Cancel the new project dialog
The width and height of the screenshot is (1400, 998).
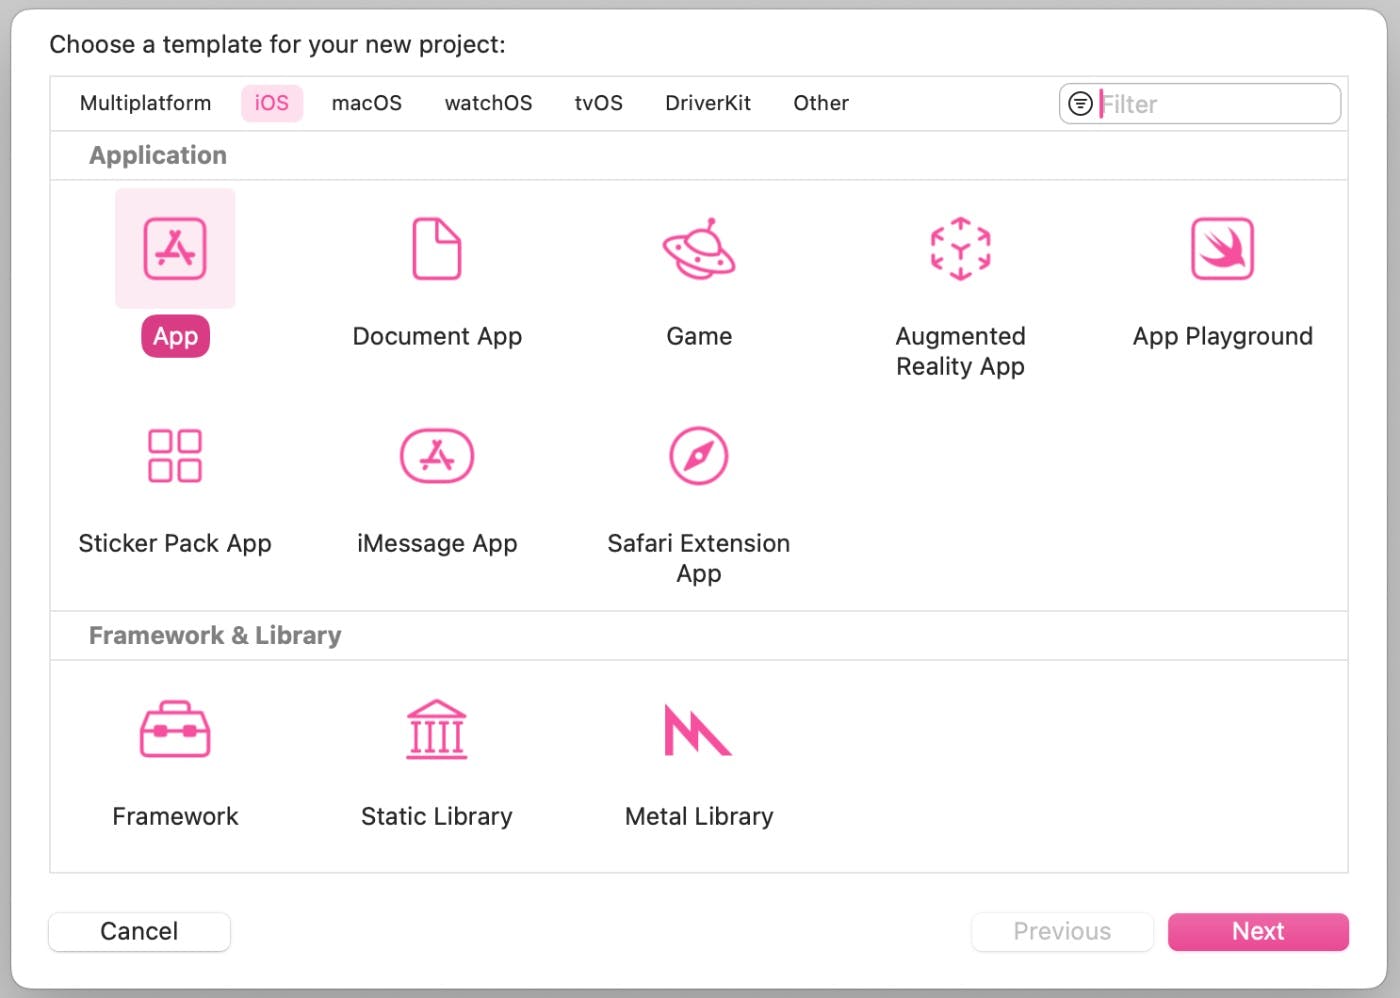tap(139, 931)
